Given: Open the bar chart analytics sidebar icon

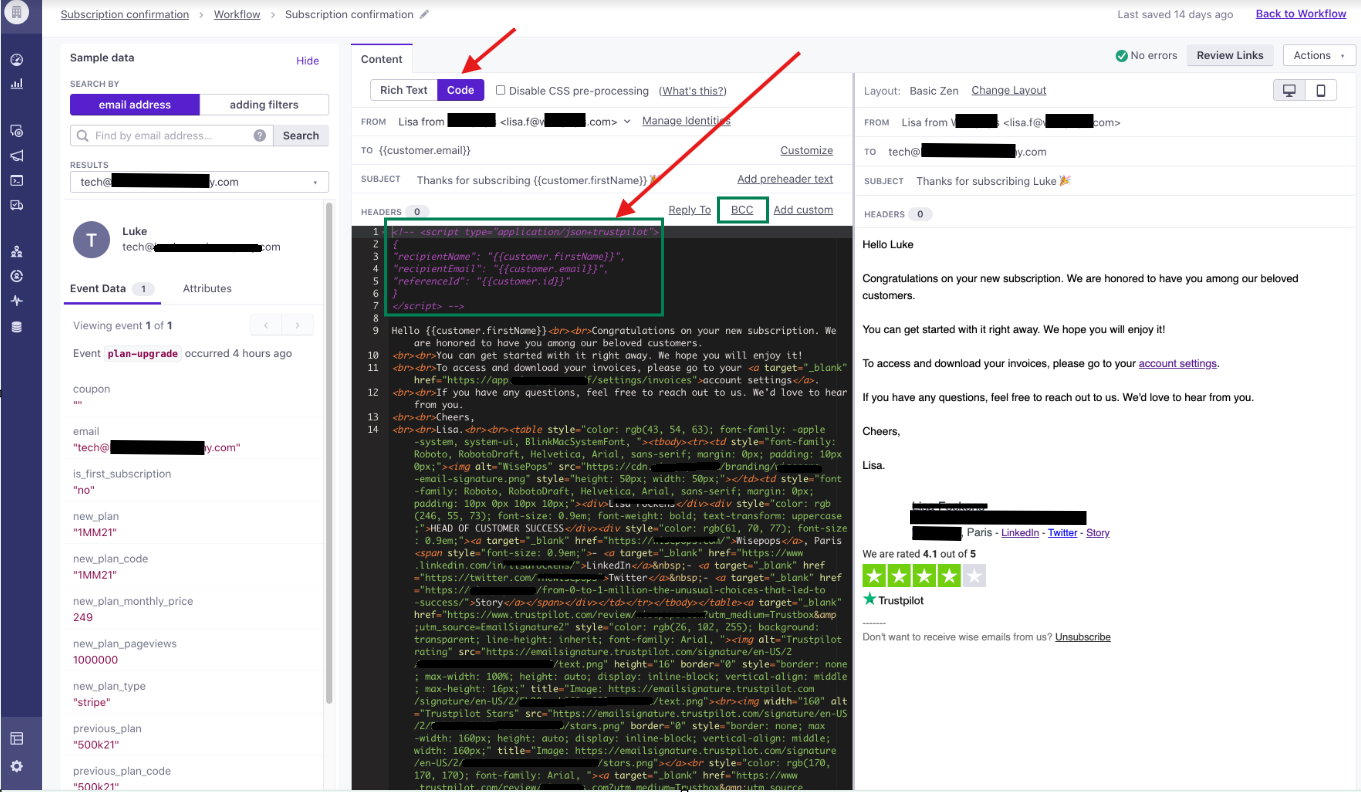Looking at the screenshot, I should coord(16,84).
